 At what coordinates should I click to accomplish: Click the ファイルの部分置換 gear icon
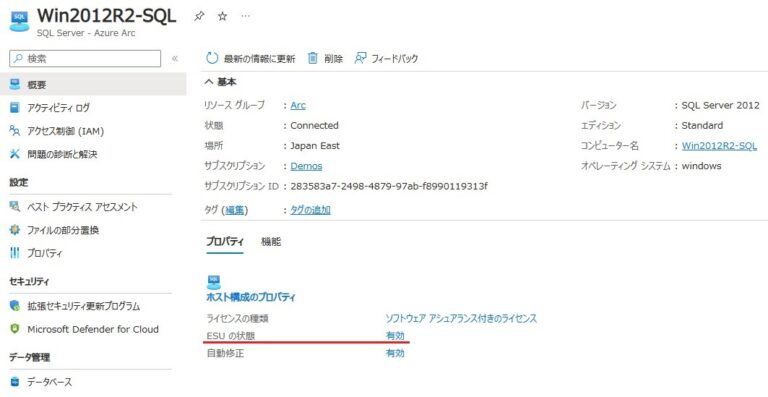(x=15, y=230)
